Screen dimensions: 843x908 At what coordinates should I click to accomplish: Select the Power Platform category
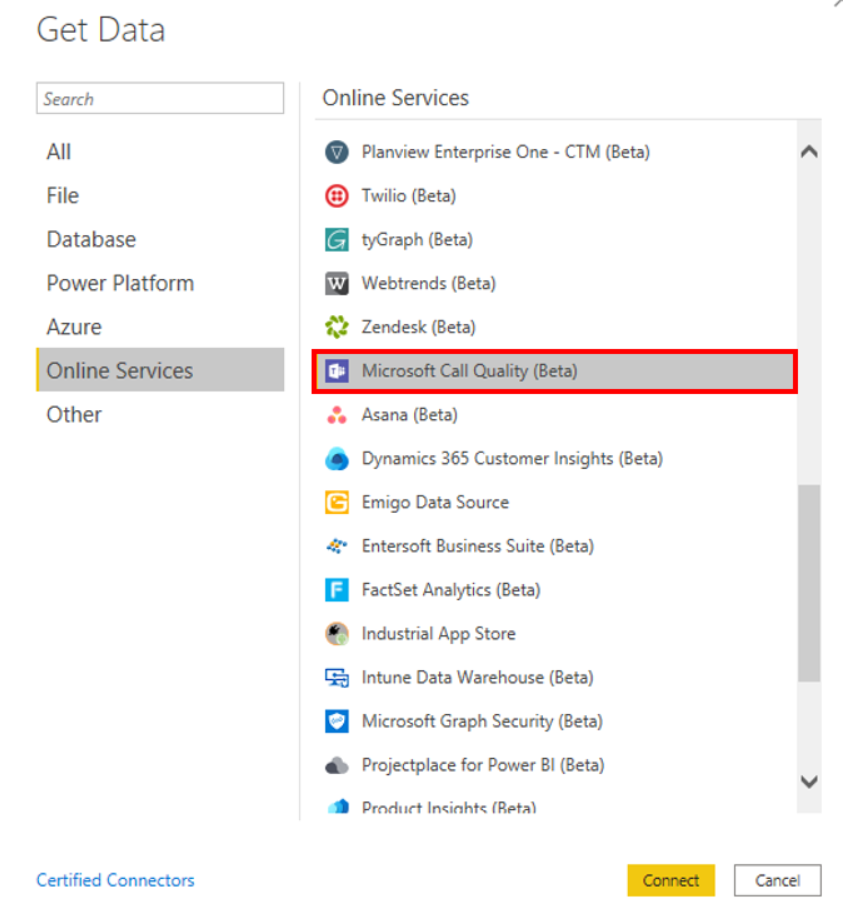tap(120, 283)
